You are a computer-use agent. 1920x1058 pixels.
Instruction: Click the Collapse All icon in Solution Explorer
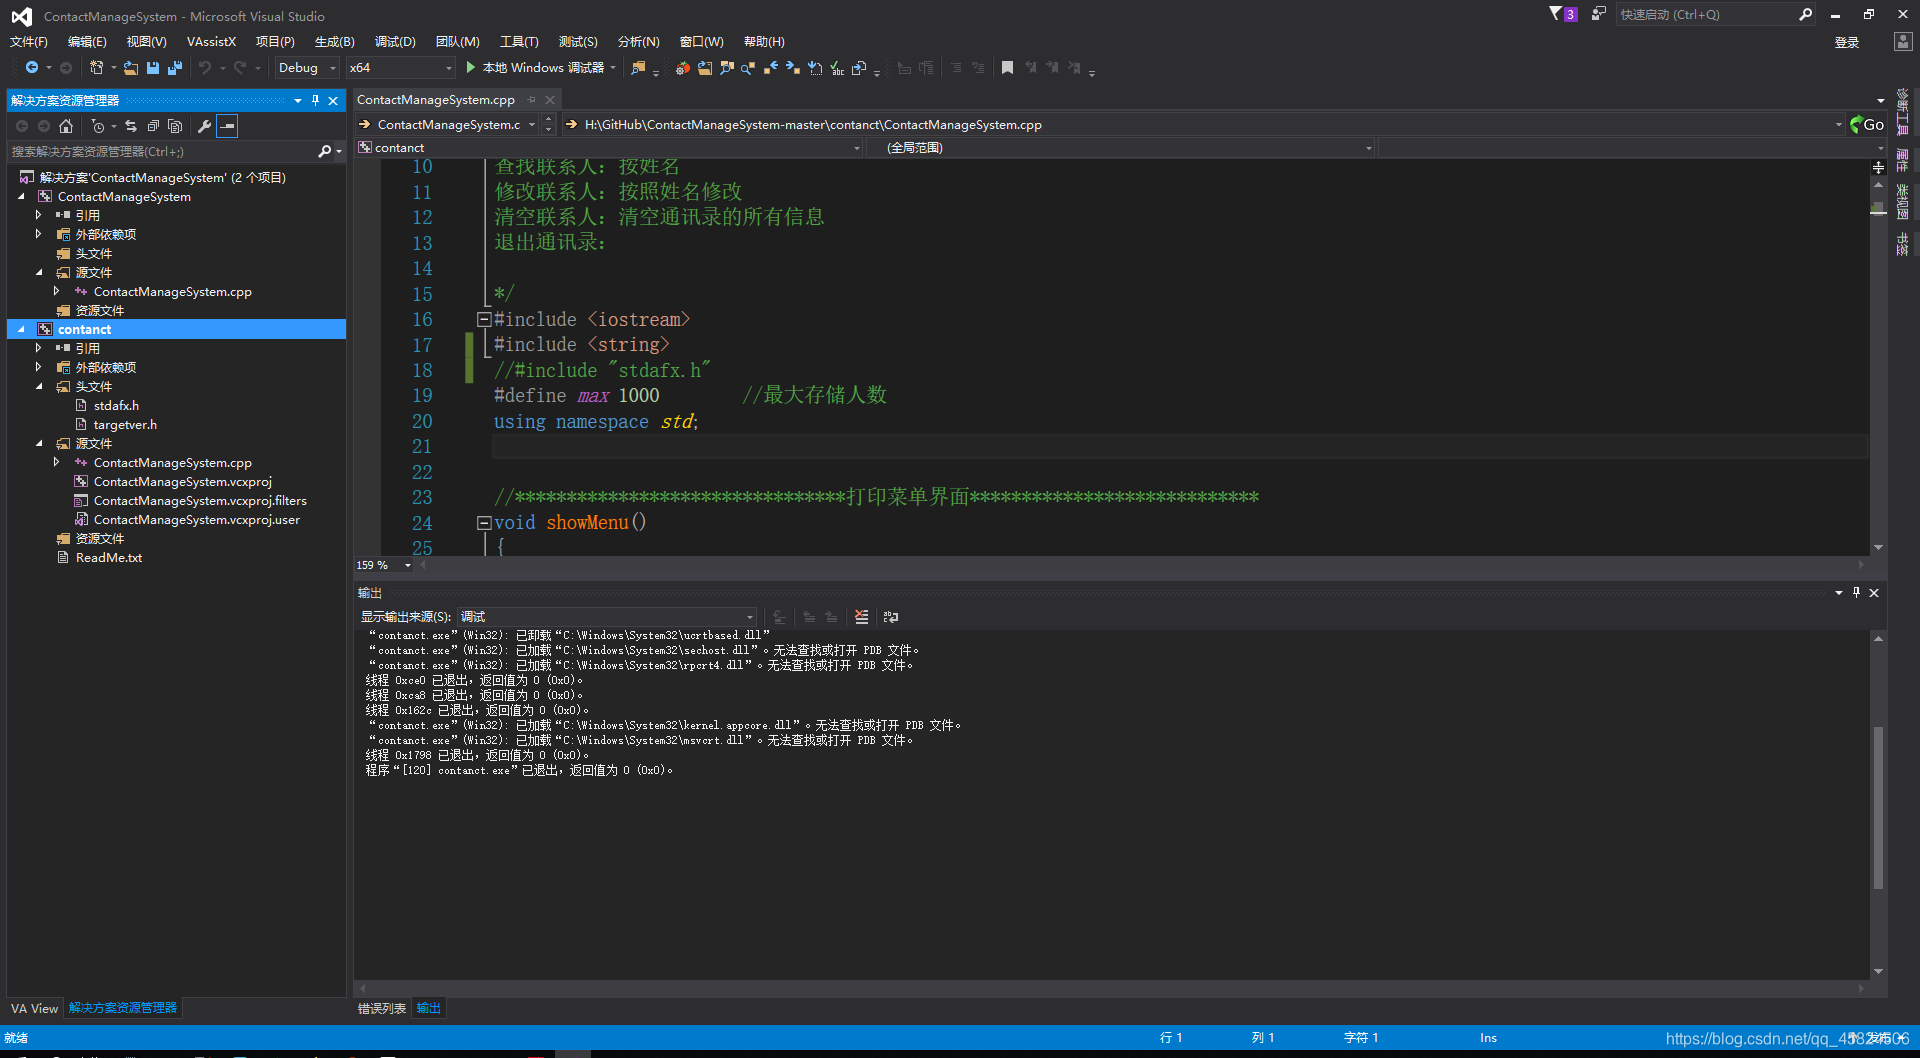[x=153, y=126]
